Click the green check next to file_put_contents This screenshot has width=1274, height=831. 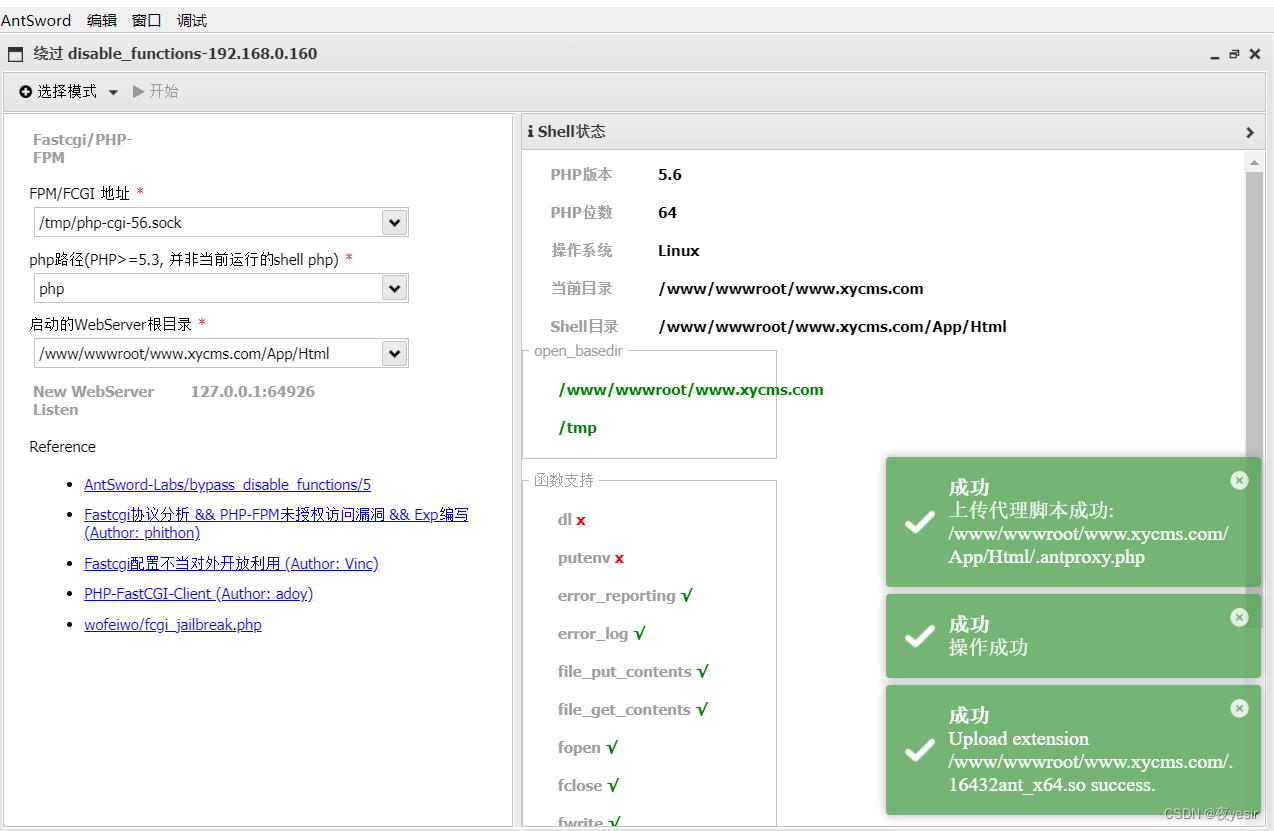[x=703, y=671]
